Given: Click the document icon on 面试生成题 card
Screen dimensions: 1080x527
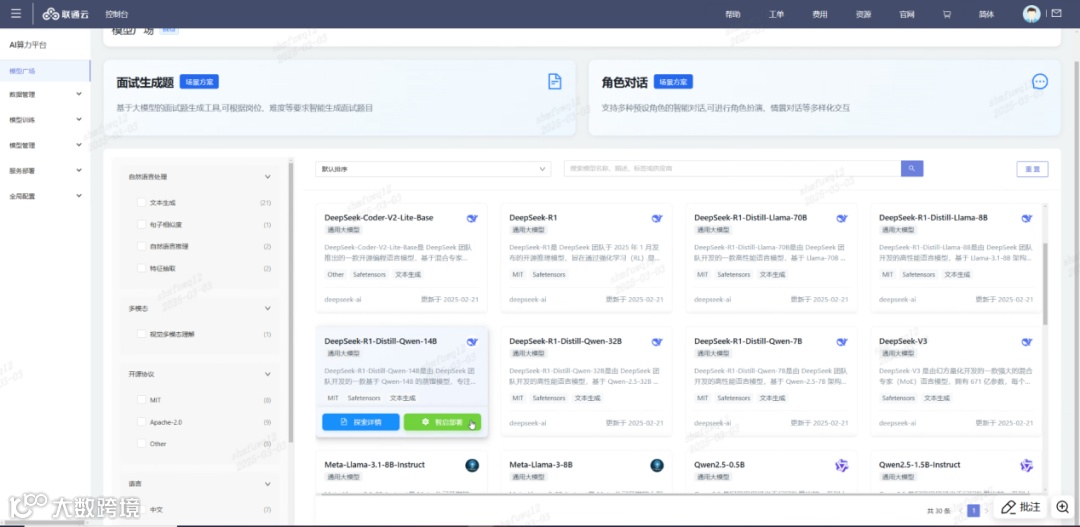Looking at the screenshot, I should (x=554, y=81).
